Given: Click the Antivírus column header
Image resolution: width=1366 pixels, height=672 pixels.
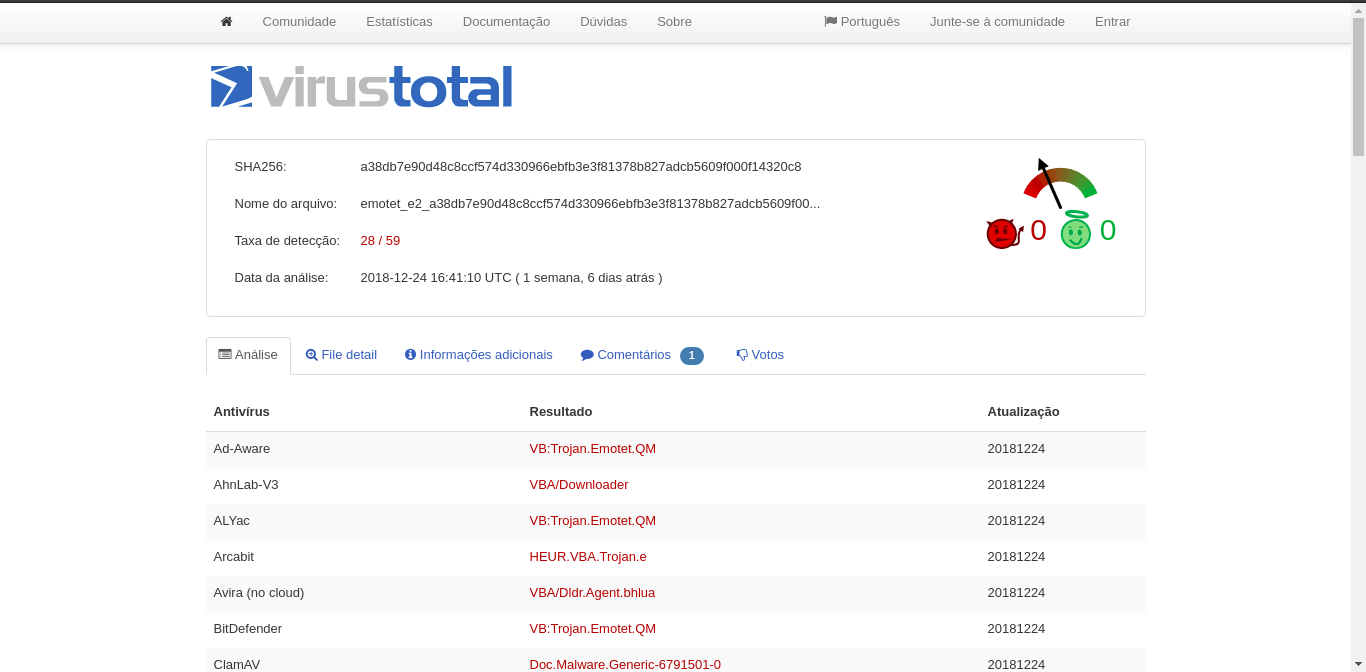Looking at the screenshot, I should [241, 412].
